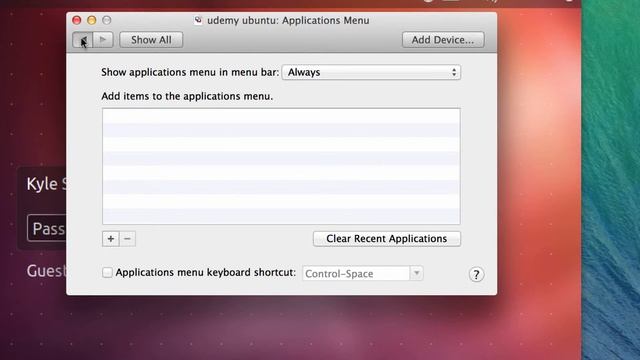Select the Guest session in Ubuntu login

pos(46,271)
